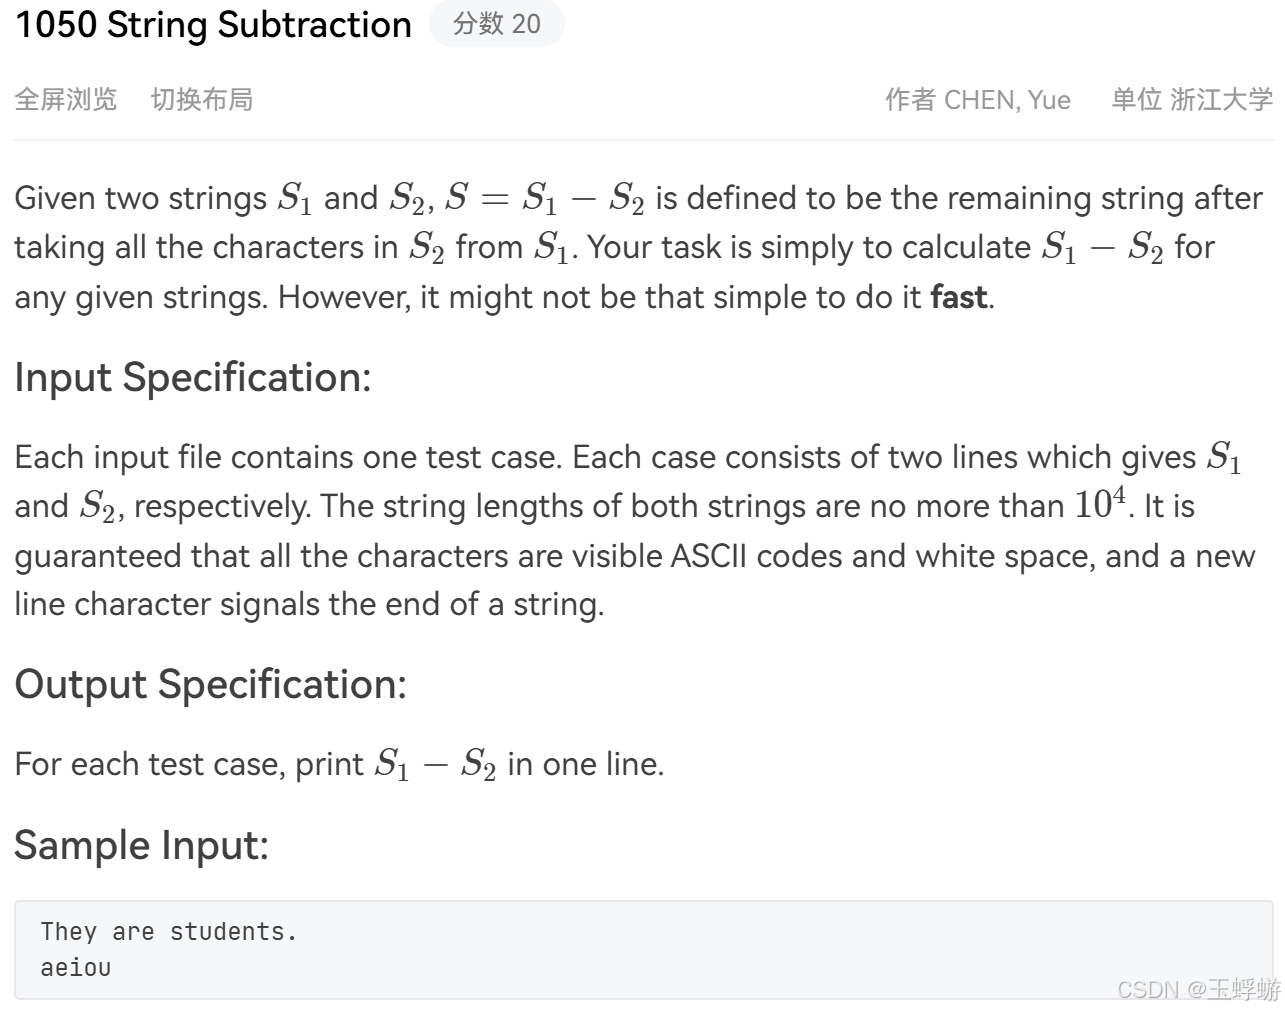
Task: Select the problem title 1050 String Subtraction
Action: click(213, 25)
